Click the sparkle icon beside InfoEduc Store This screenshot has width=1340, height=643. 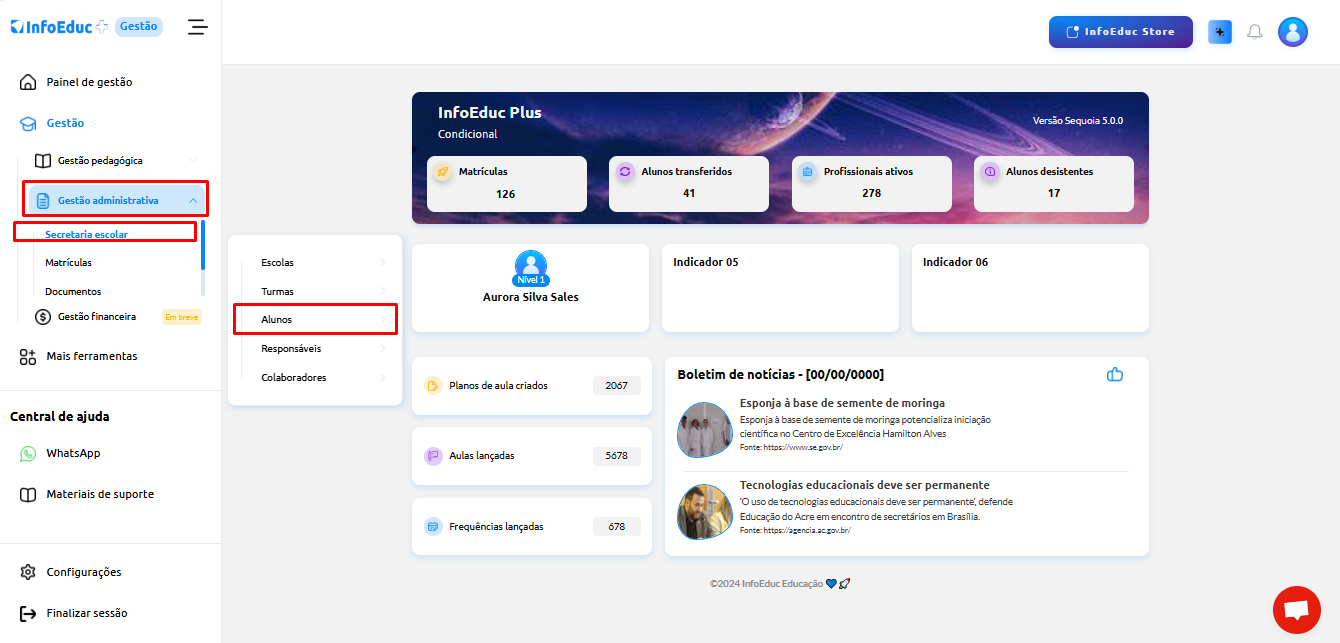pos(1220,32)
